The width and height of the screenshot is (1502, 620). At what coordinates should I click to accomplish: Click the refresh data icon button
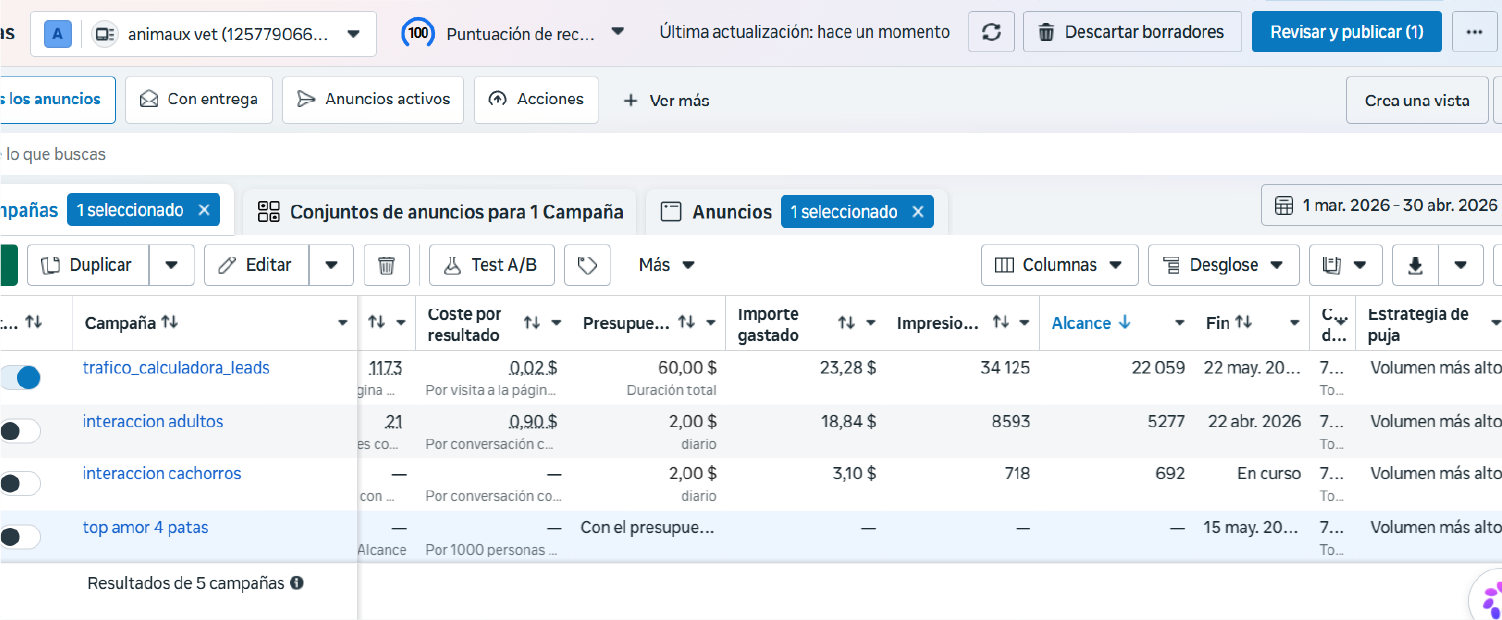click(991, 32)
